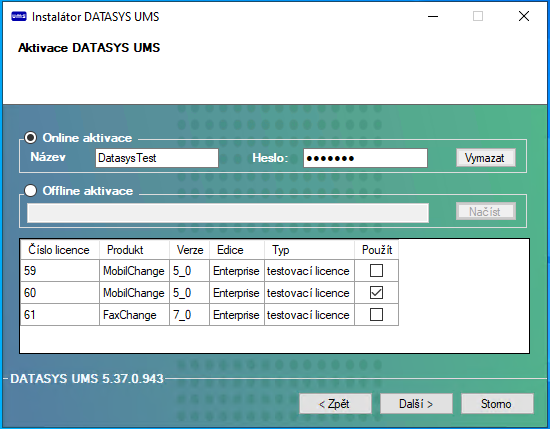Click MobilChange in licence 60 row
550x429 pixels.
pyautogui.click(x=134, y=293)
